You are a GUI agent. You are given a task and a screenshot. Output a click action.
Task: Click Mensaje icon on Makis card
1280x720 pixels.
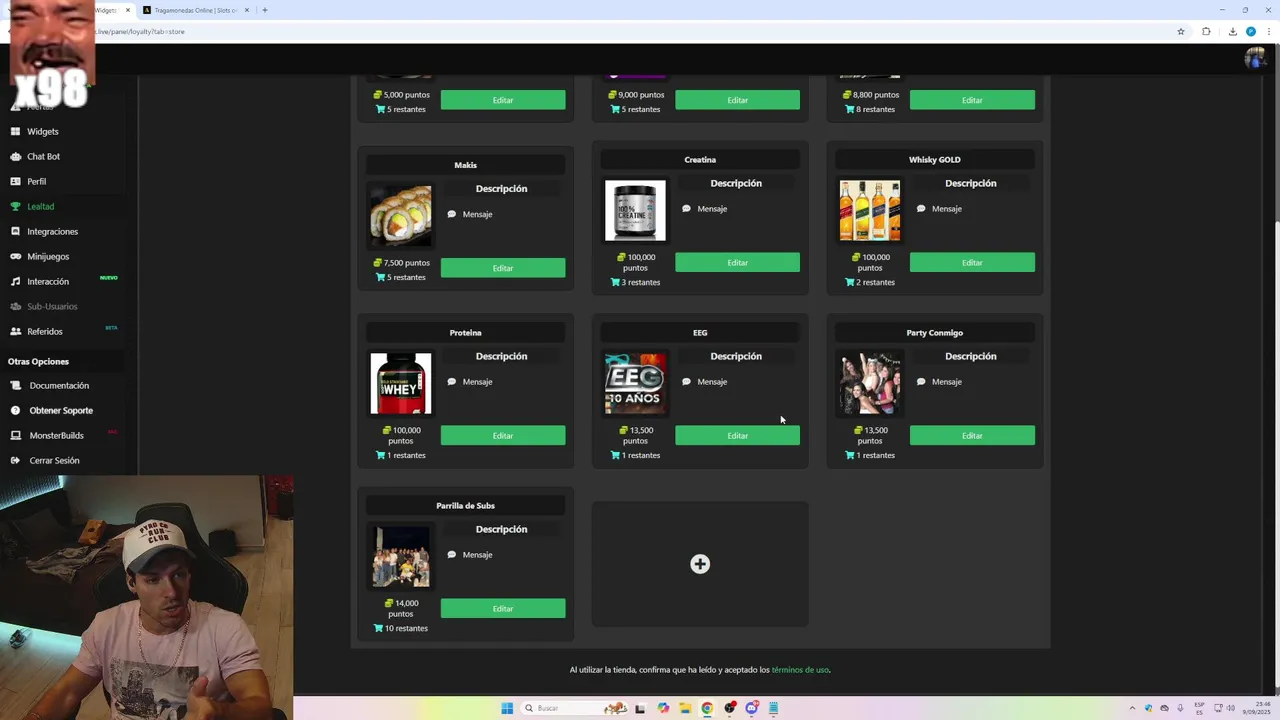tap(452, 214)
